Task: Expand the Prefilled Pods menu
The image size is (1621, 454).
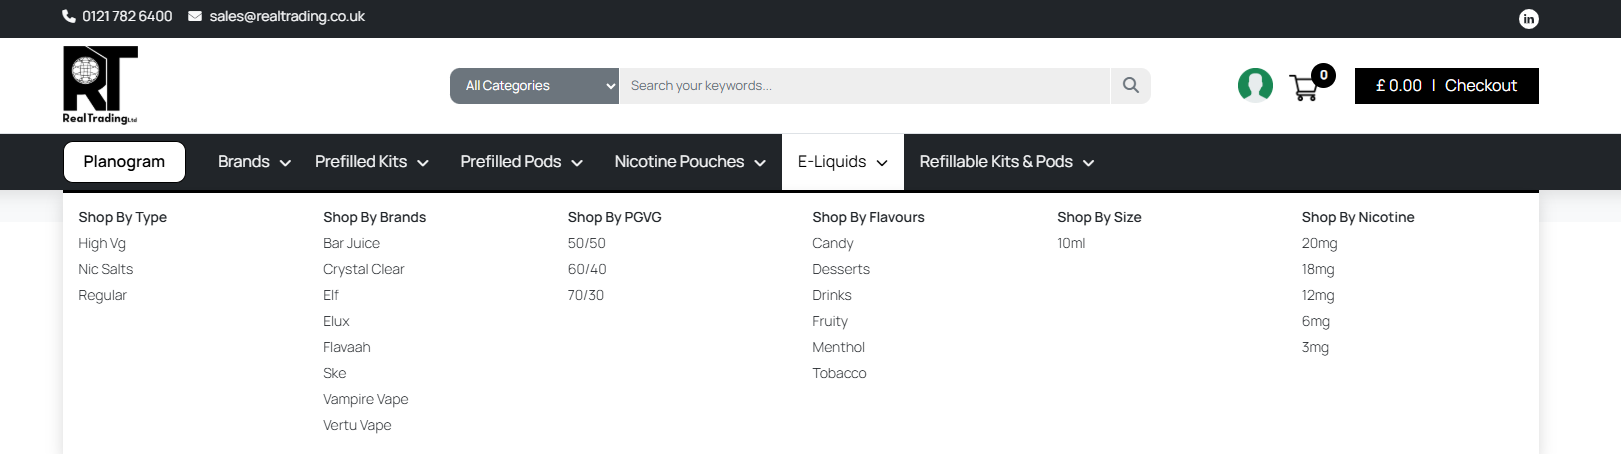Action: click(521, 162)
